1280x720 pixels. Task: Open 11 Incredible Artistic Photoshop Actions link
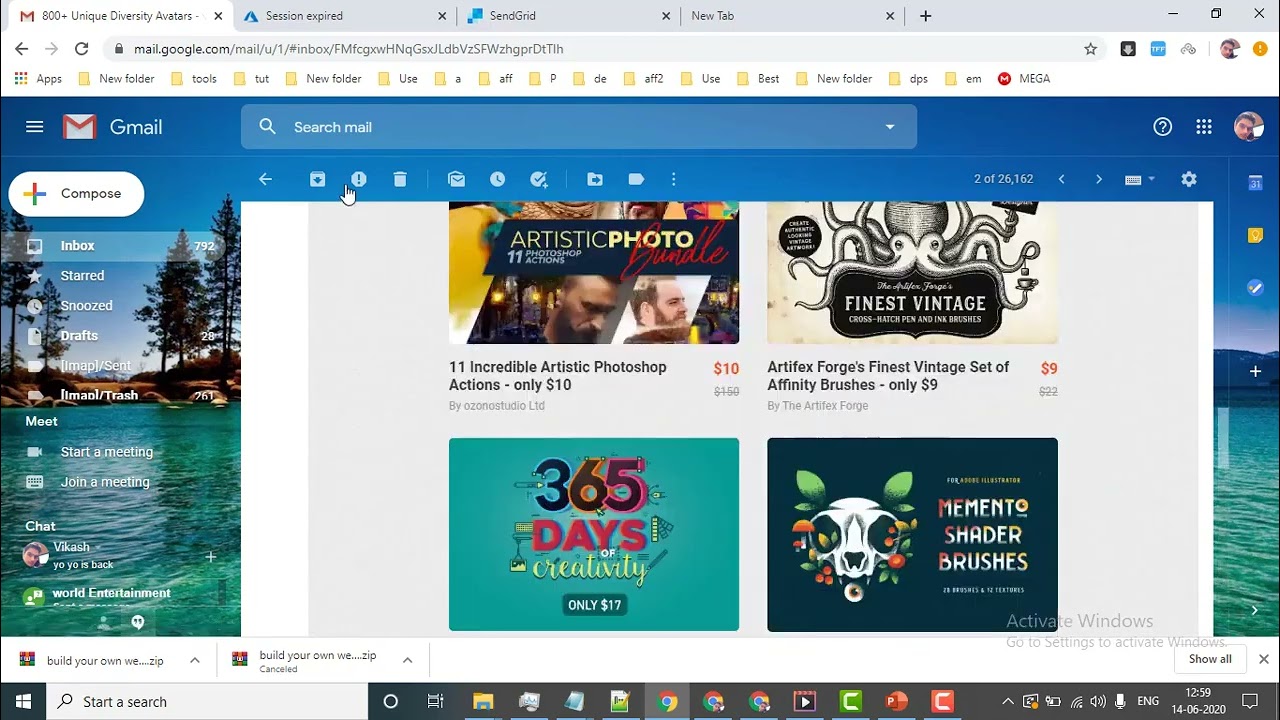(x=558, y=376)
